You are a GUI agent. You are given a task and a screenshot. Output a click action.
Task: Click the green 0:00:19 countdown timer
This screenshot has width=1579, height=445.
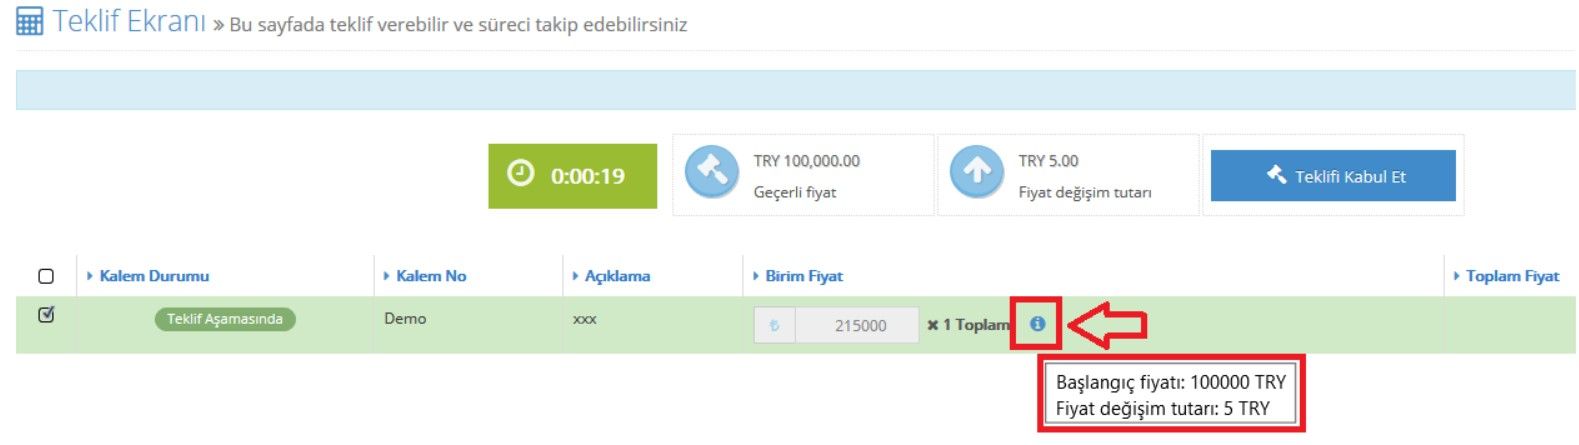(x=572, y=176)
